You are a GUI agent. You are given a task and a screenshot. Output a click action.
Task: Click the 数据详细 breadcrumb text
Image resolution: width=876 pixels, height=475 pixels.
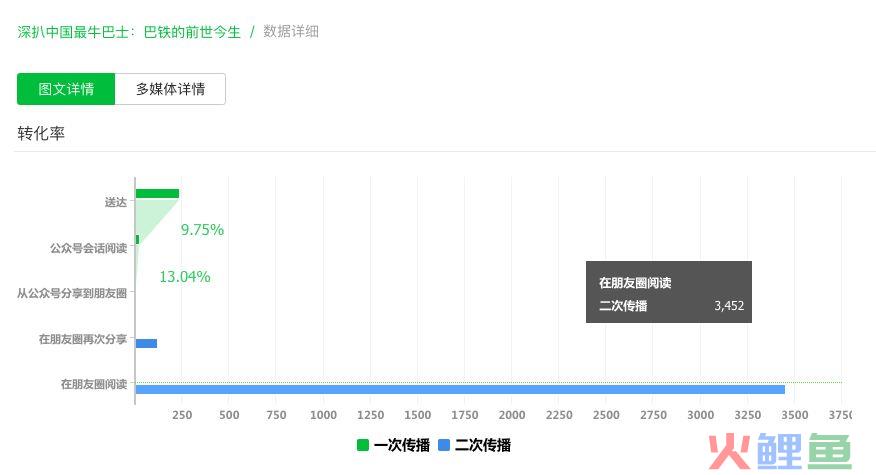click(x=291, y=32)
